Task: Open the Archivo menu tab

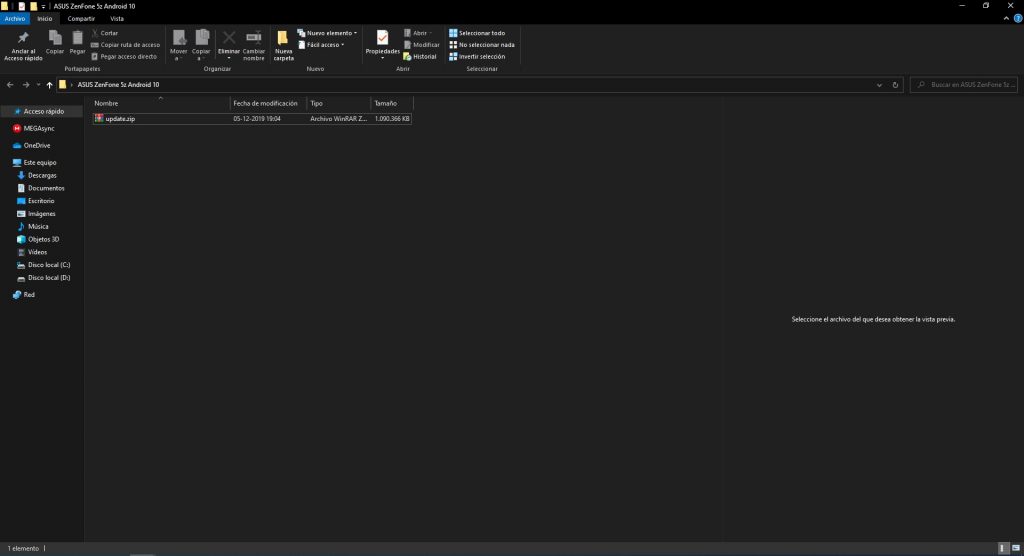Action: [x=14, y=18]
